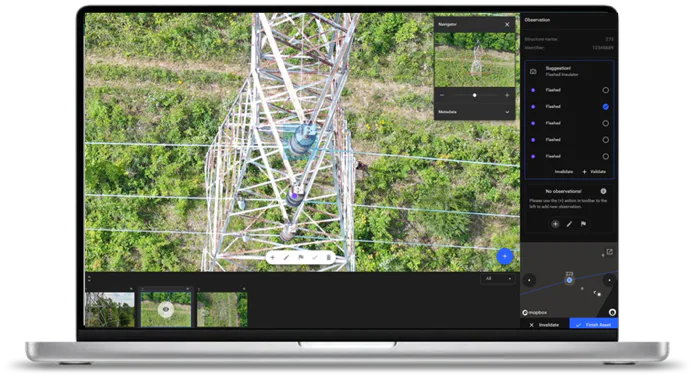Click the Navigator preview image
This screenshot has height=377, width=693.
tap(475, 60)
